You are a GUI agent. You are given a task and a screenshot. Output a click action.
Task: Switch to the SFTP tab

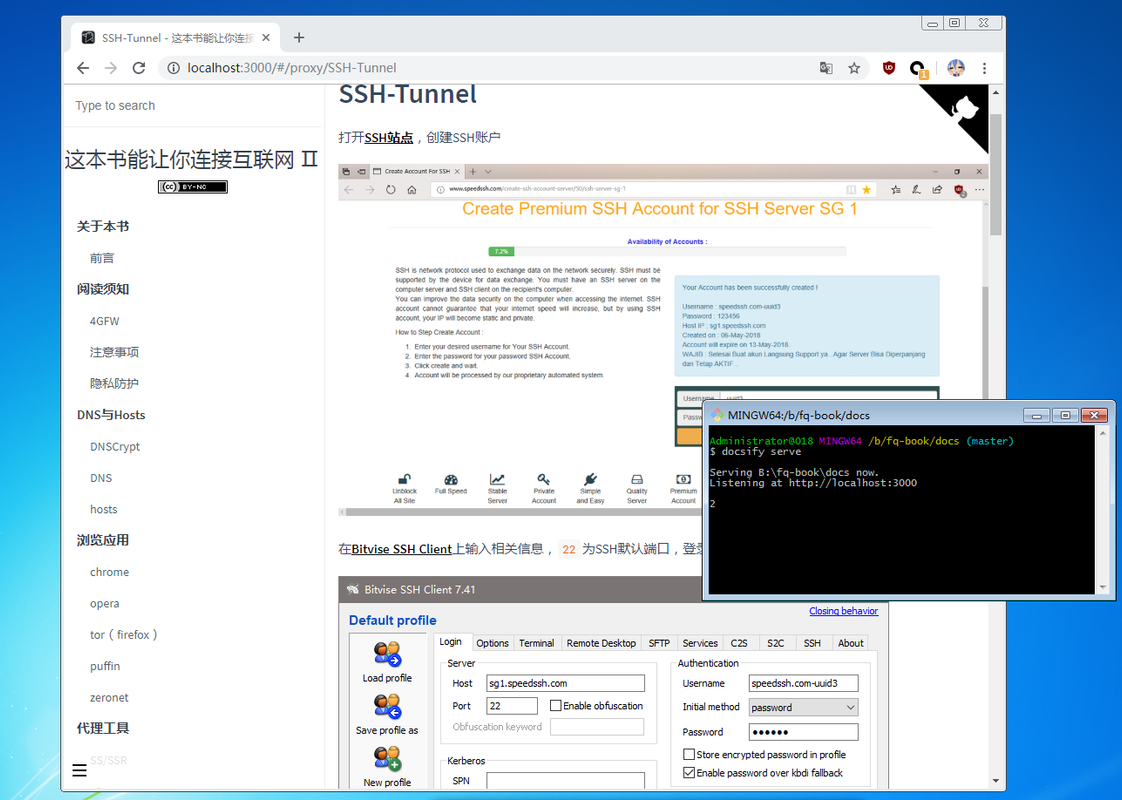point(659,643)
